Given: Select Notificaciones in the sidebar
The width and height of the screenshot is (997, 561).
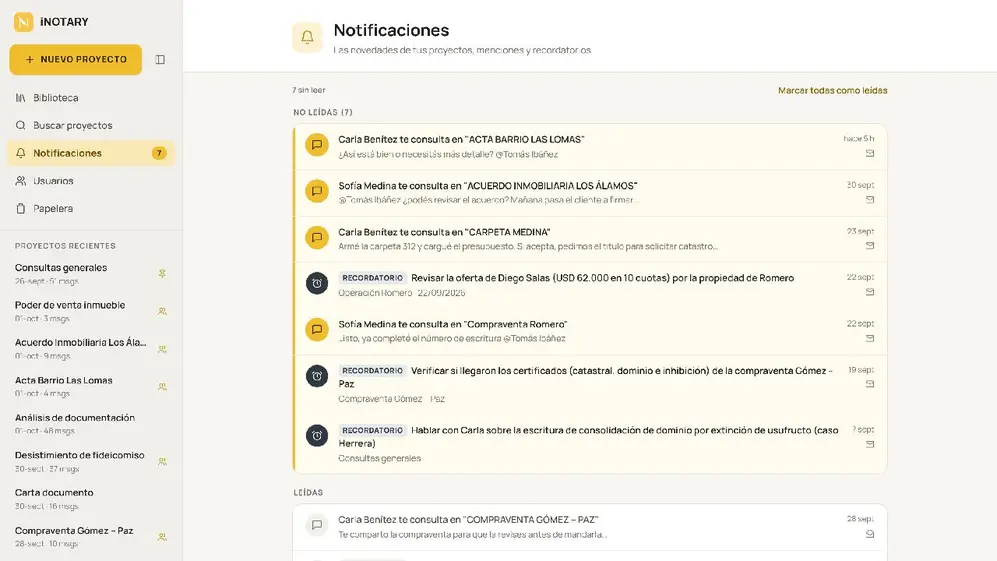Looking at the screenshot, I should coord(91,153).
